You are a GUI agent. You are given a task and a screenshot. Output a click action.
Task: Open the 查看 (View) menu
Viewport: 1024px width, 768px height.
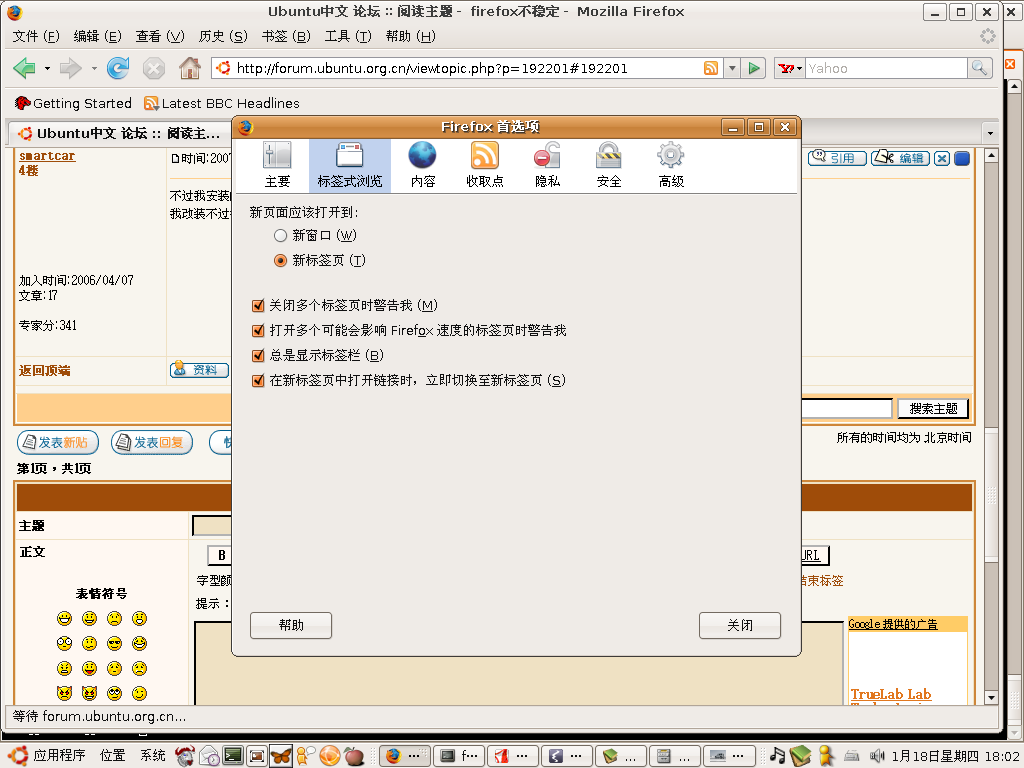click(x=160, y=37)
